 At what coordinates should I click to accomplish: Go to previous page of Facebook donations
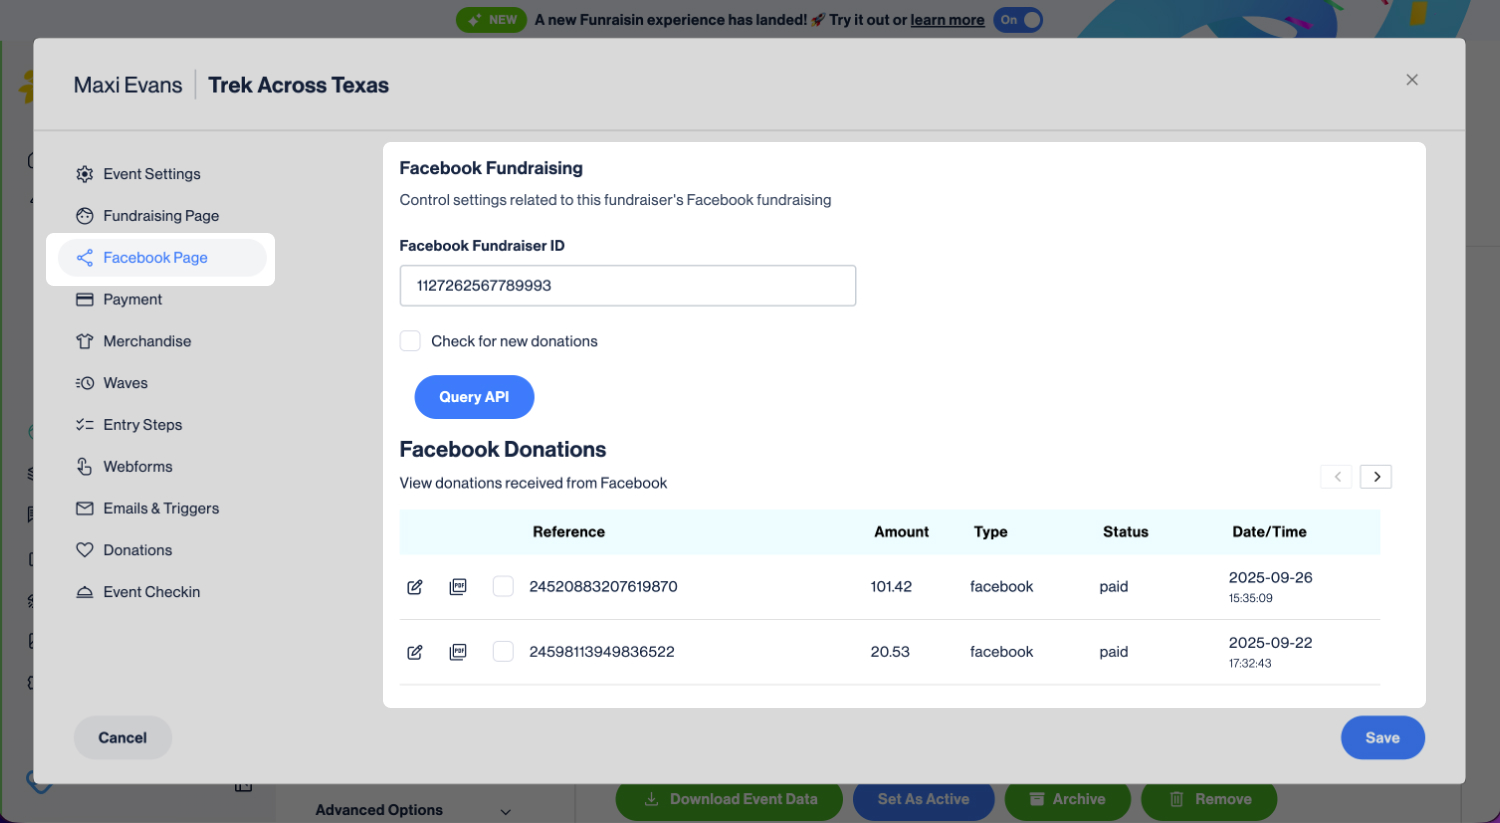1337,477
